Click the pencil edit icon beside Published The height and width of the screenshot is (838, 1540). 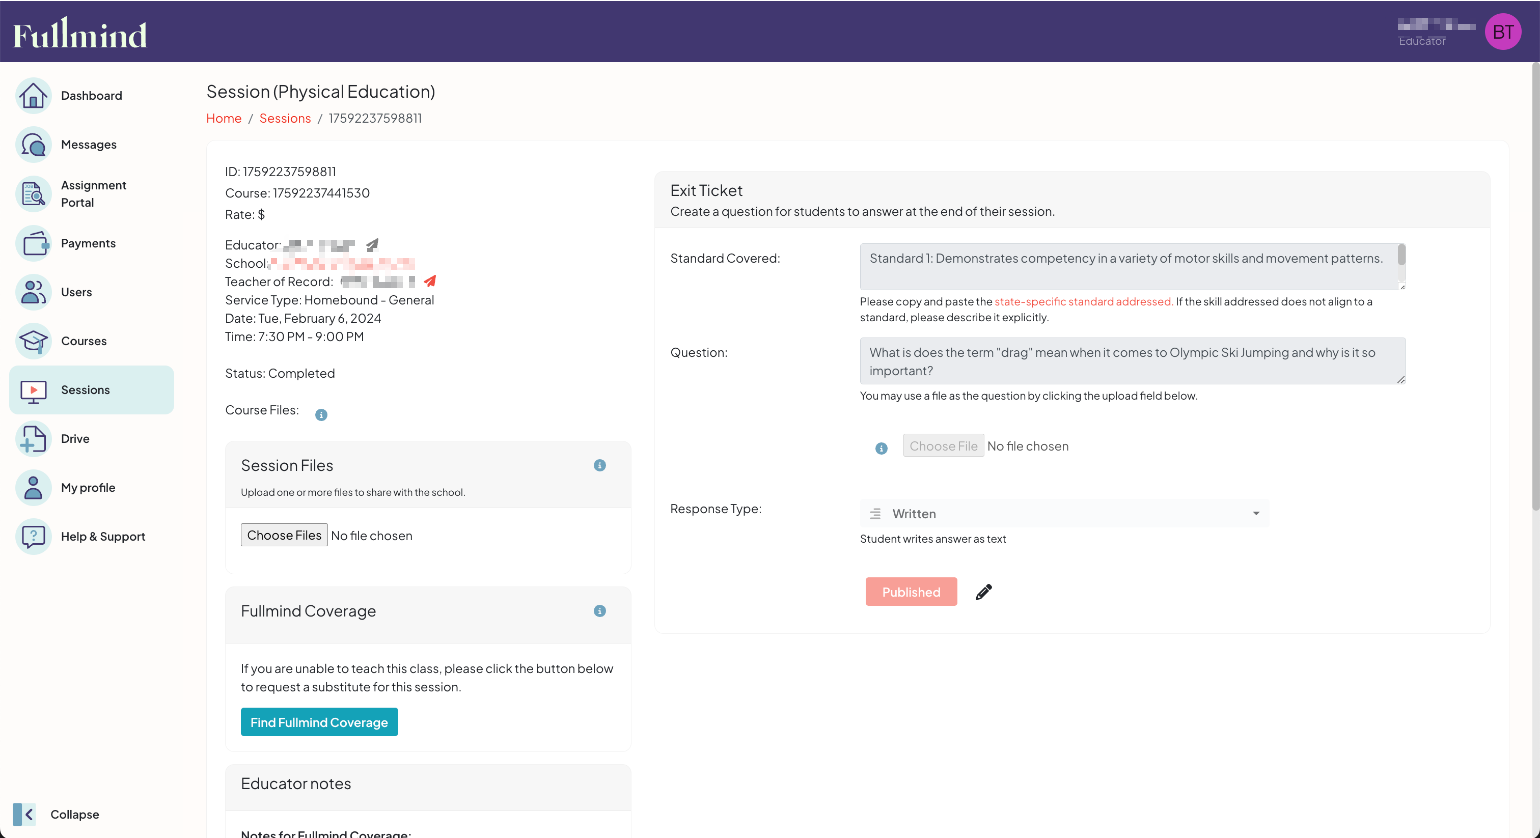(x=984, y=592)
